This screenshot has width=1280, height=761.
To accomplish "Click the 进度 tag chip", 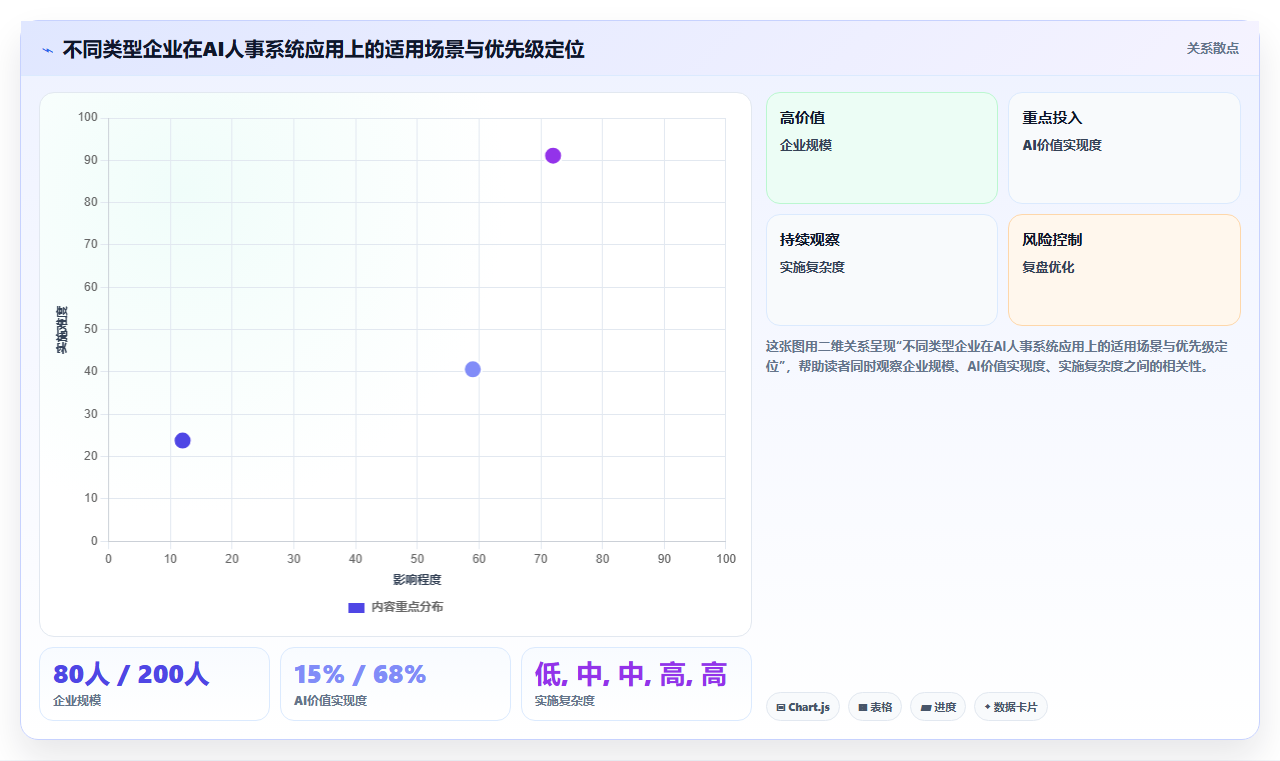I will point(938,707).
